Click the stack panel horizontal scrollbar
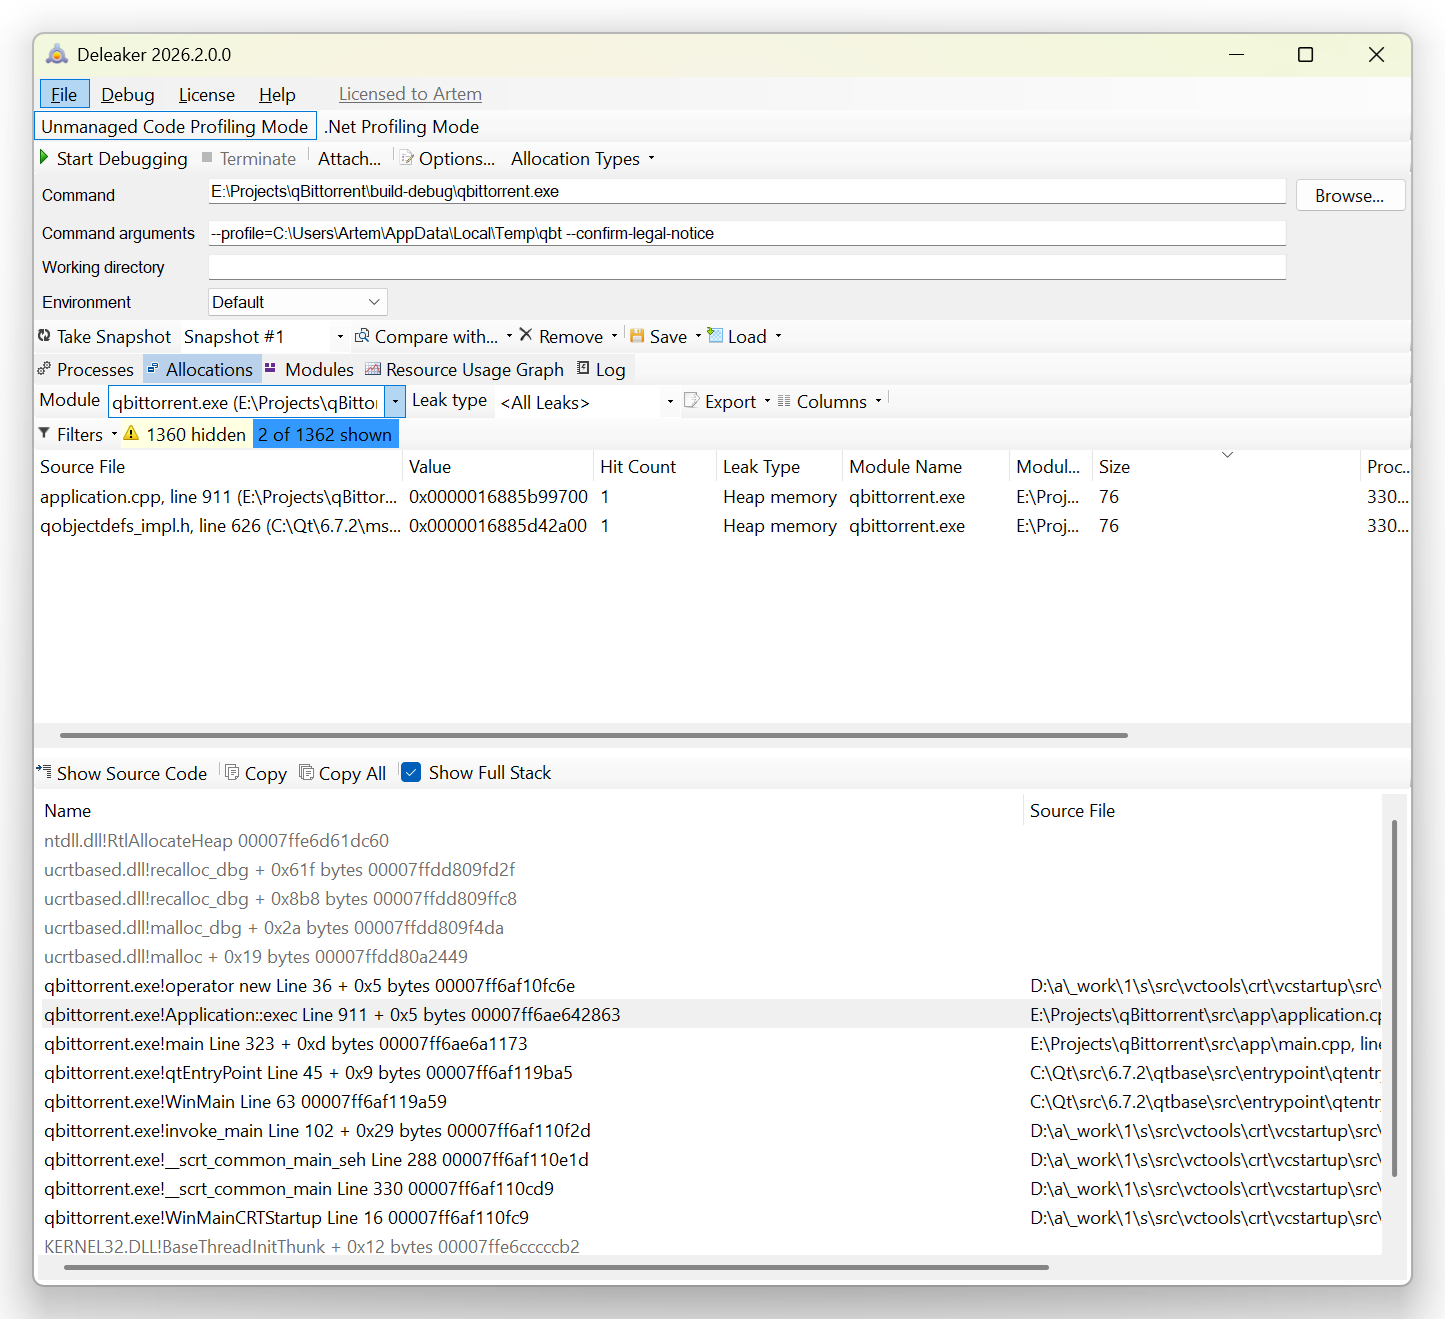 click(556, 1267)
